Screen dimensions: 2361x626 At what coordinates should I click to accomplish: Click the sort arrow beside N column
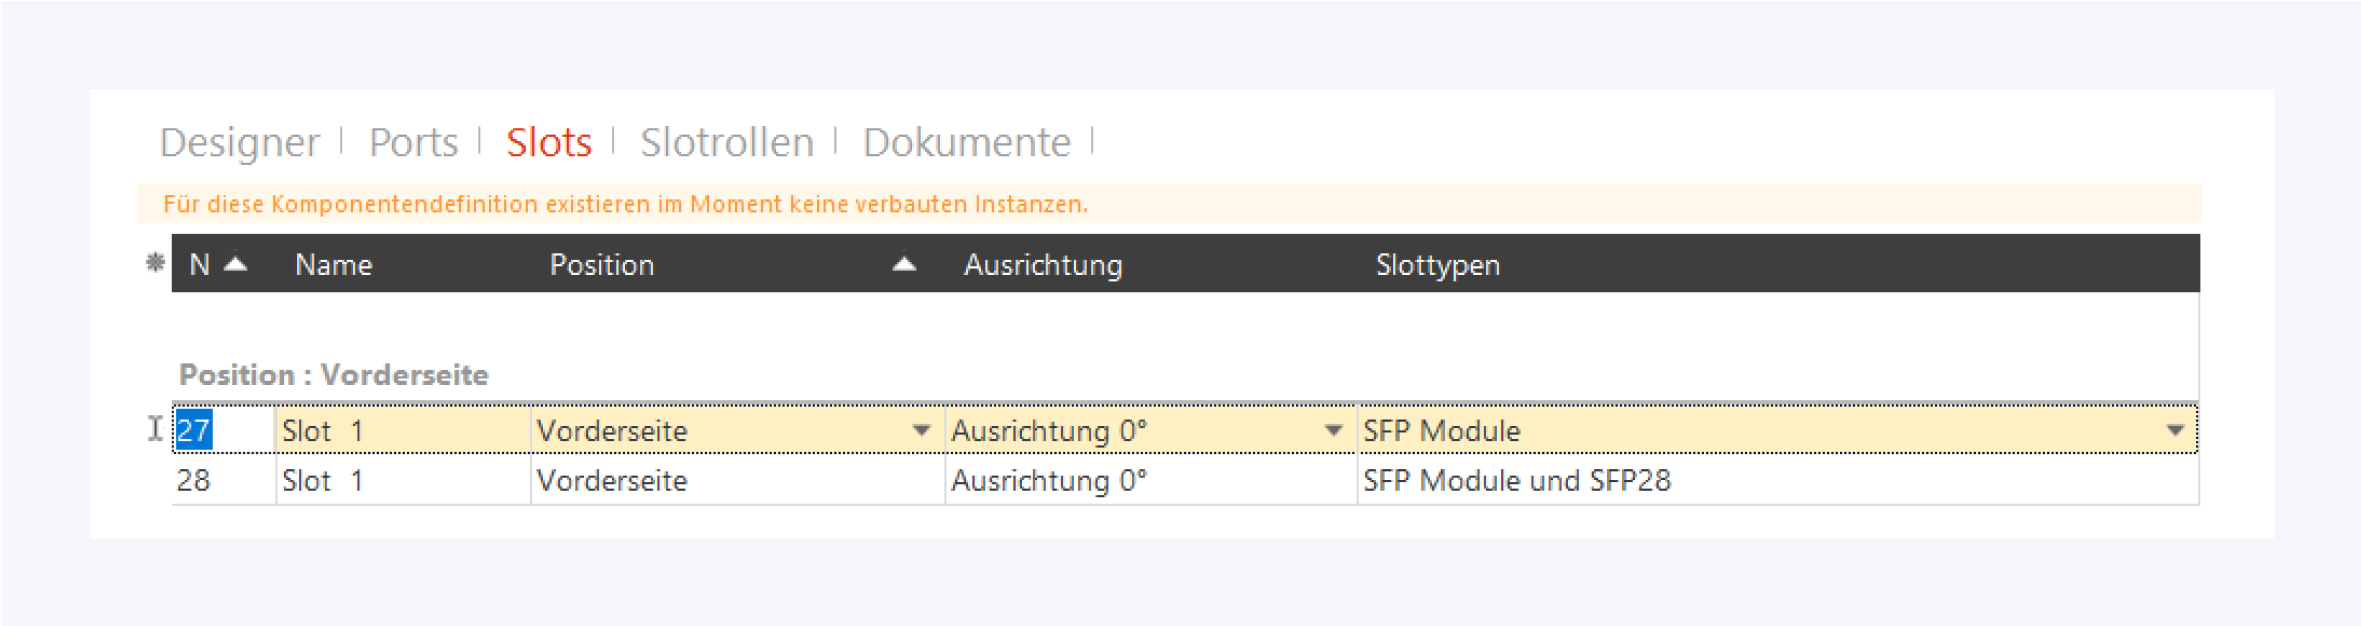[236, 264]
